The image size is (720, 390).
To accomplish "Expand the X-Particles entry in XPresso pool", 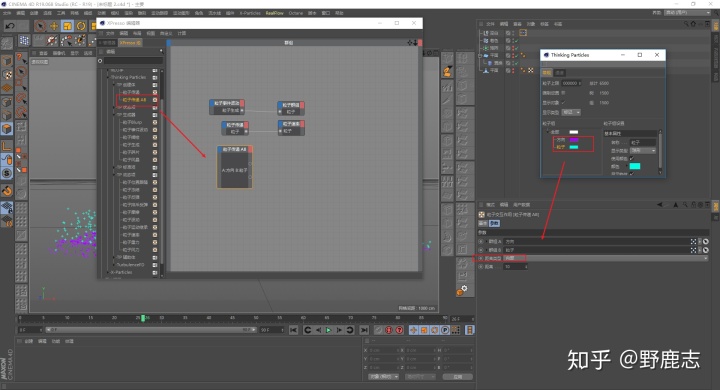I will tap(108, 272).
